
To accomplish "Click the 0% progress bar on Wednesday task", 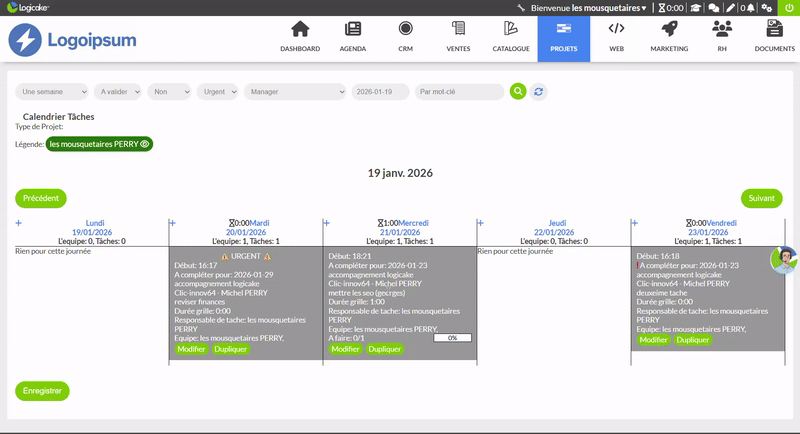I will [452, 338].
